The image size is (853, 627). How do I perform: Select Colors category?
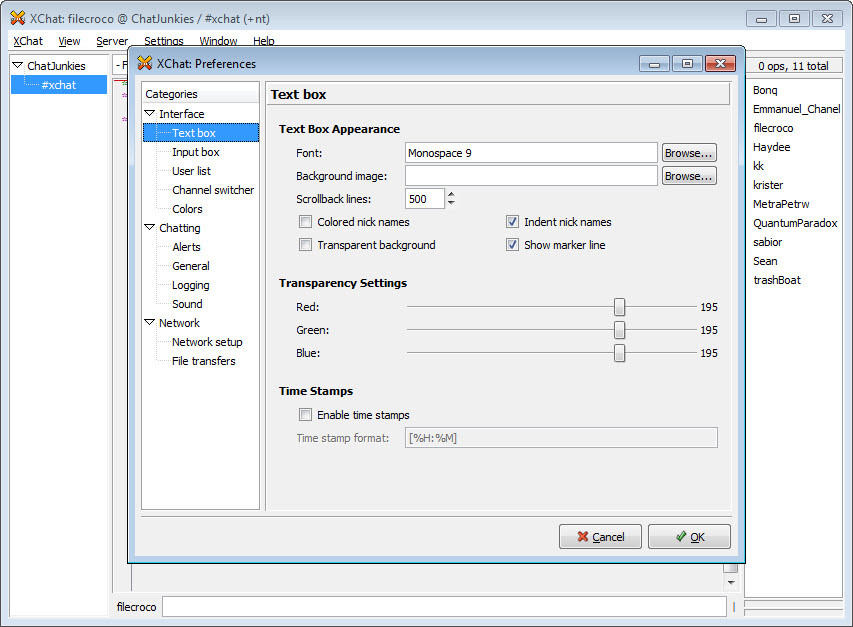(187, 209)
